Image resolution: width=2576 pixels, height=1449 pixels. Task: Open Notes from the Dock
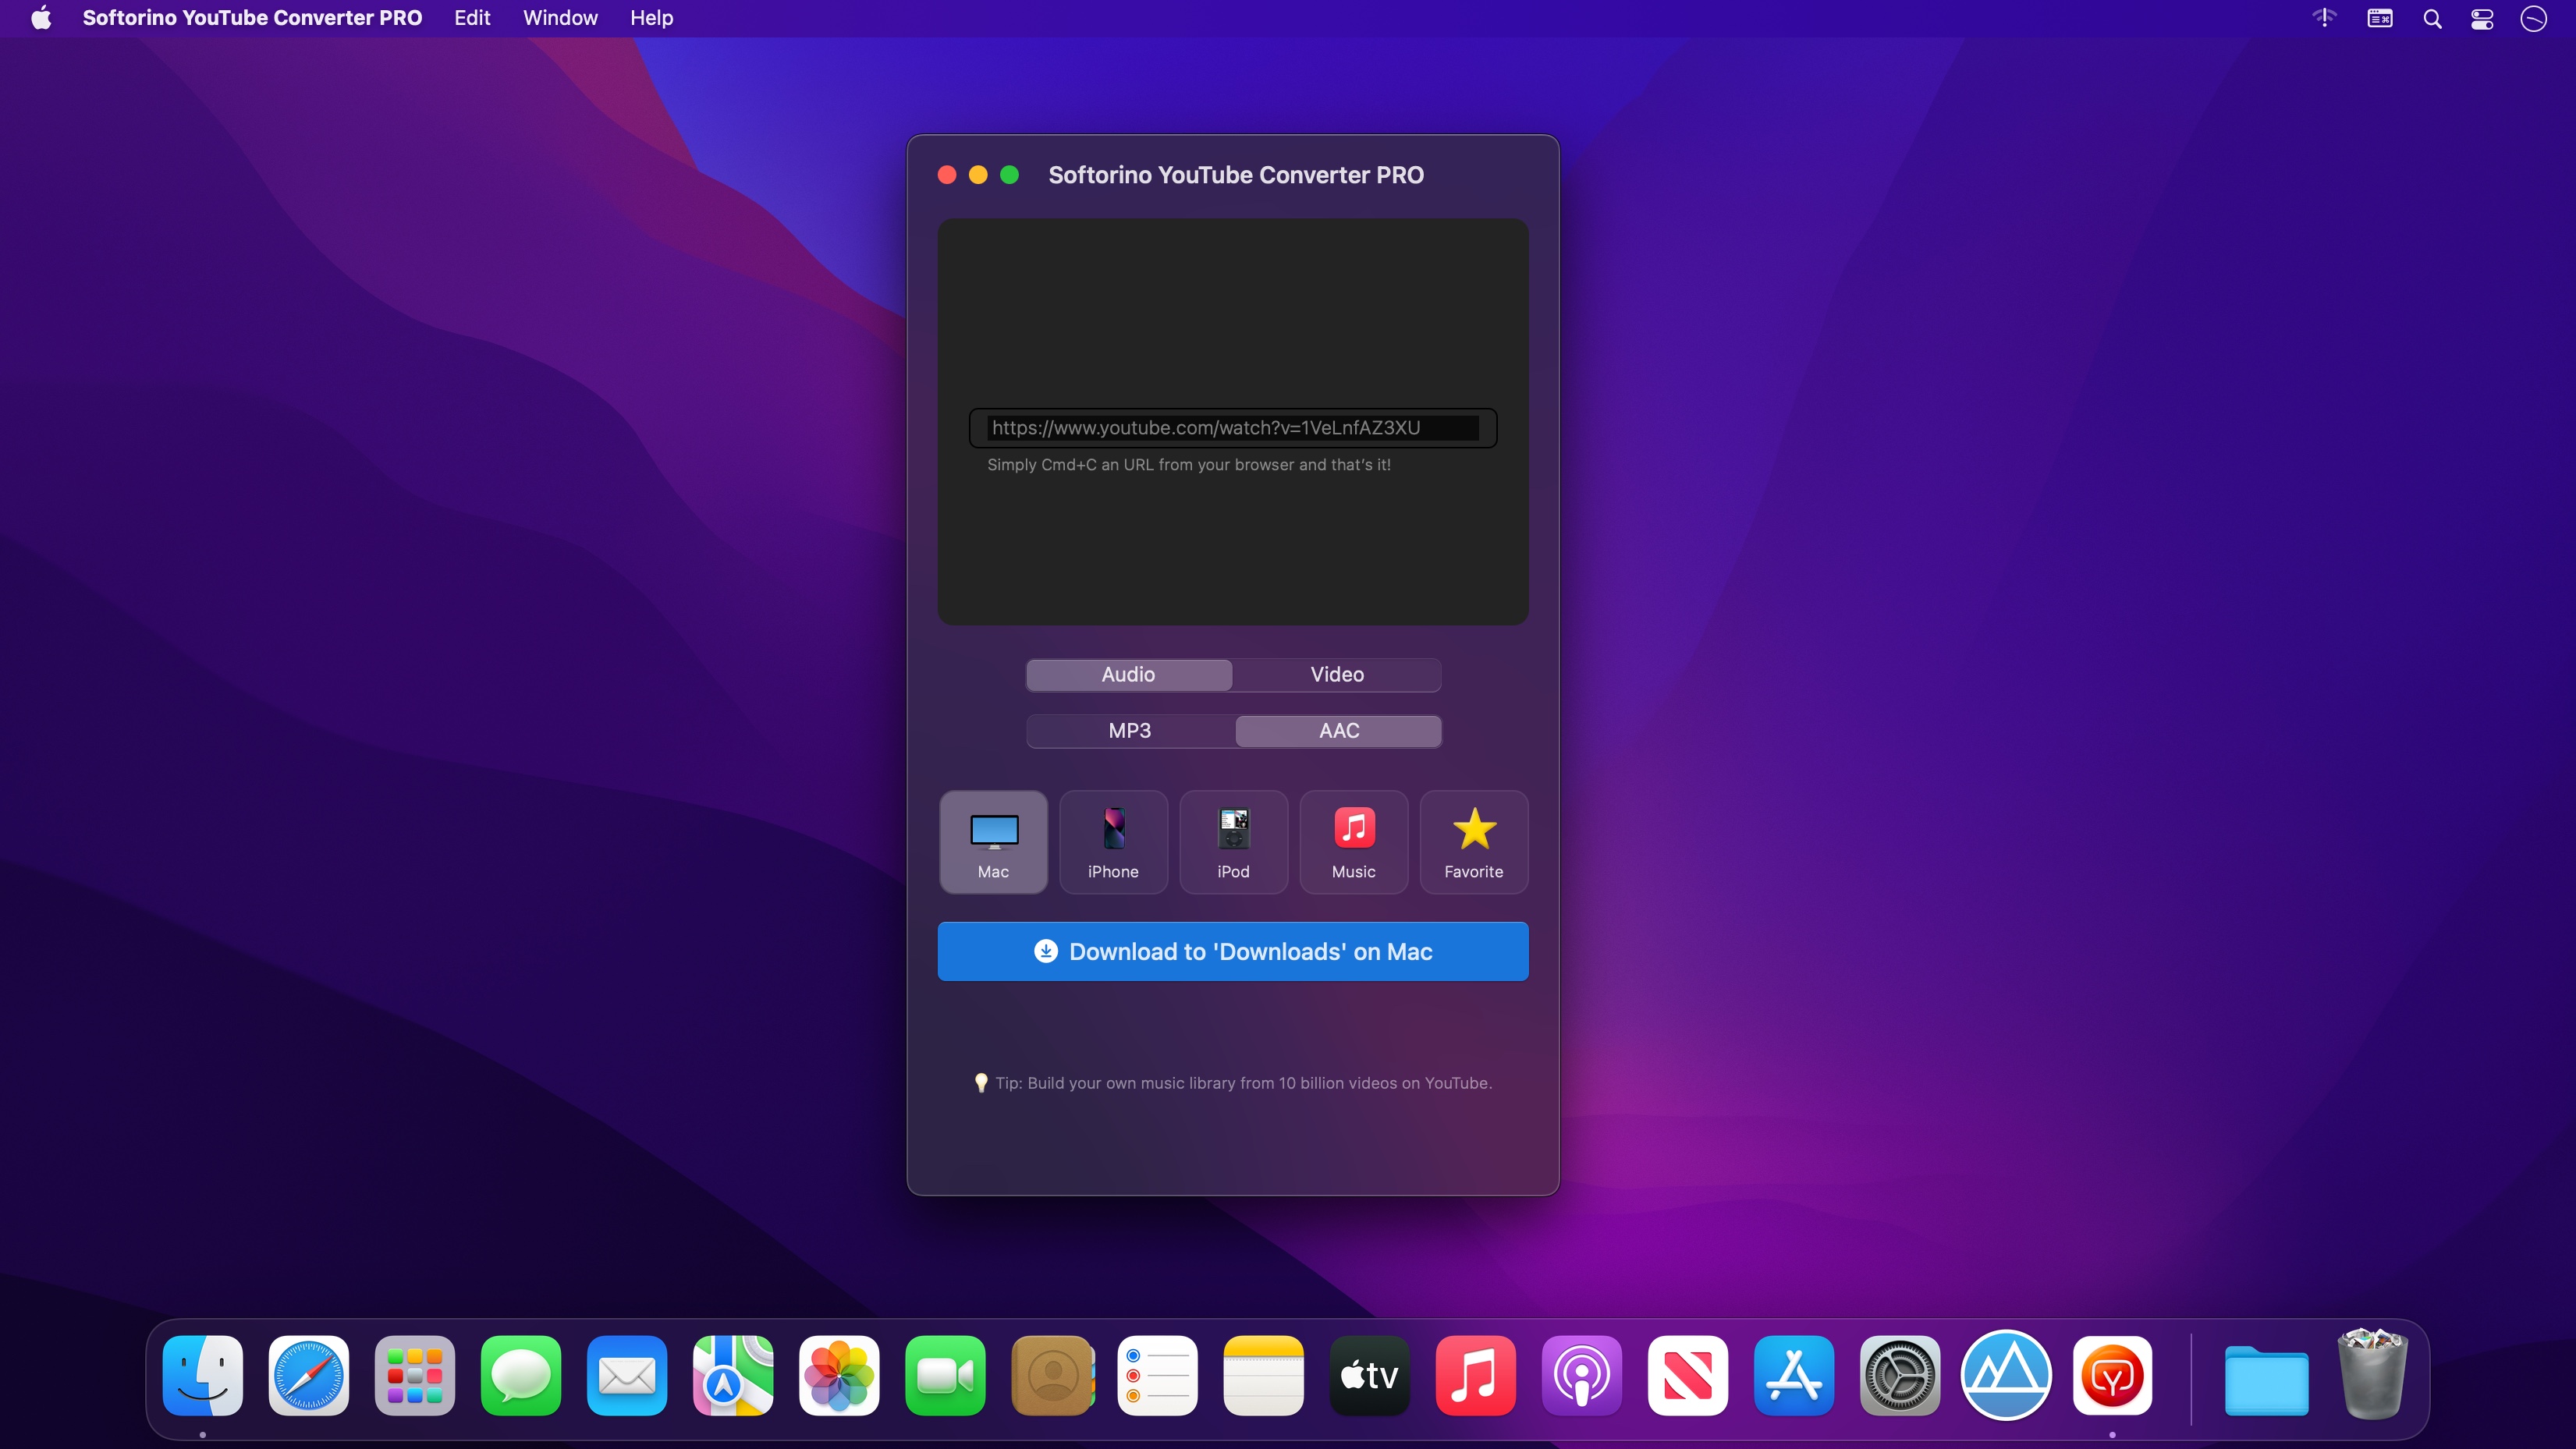[x=1264, y=1376]
